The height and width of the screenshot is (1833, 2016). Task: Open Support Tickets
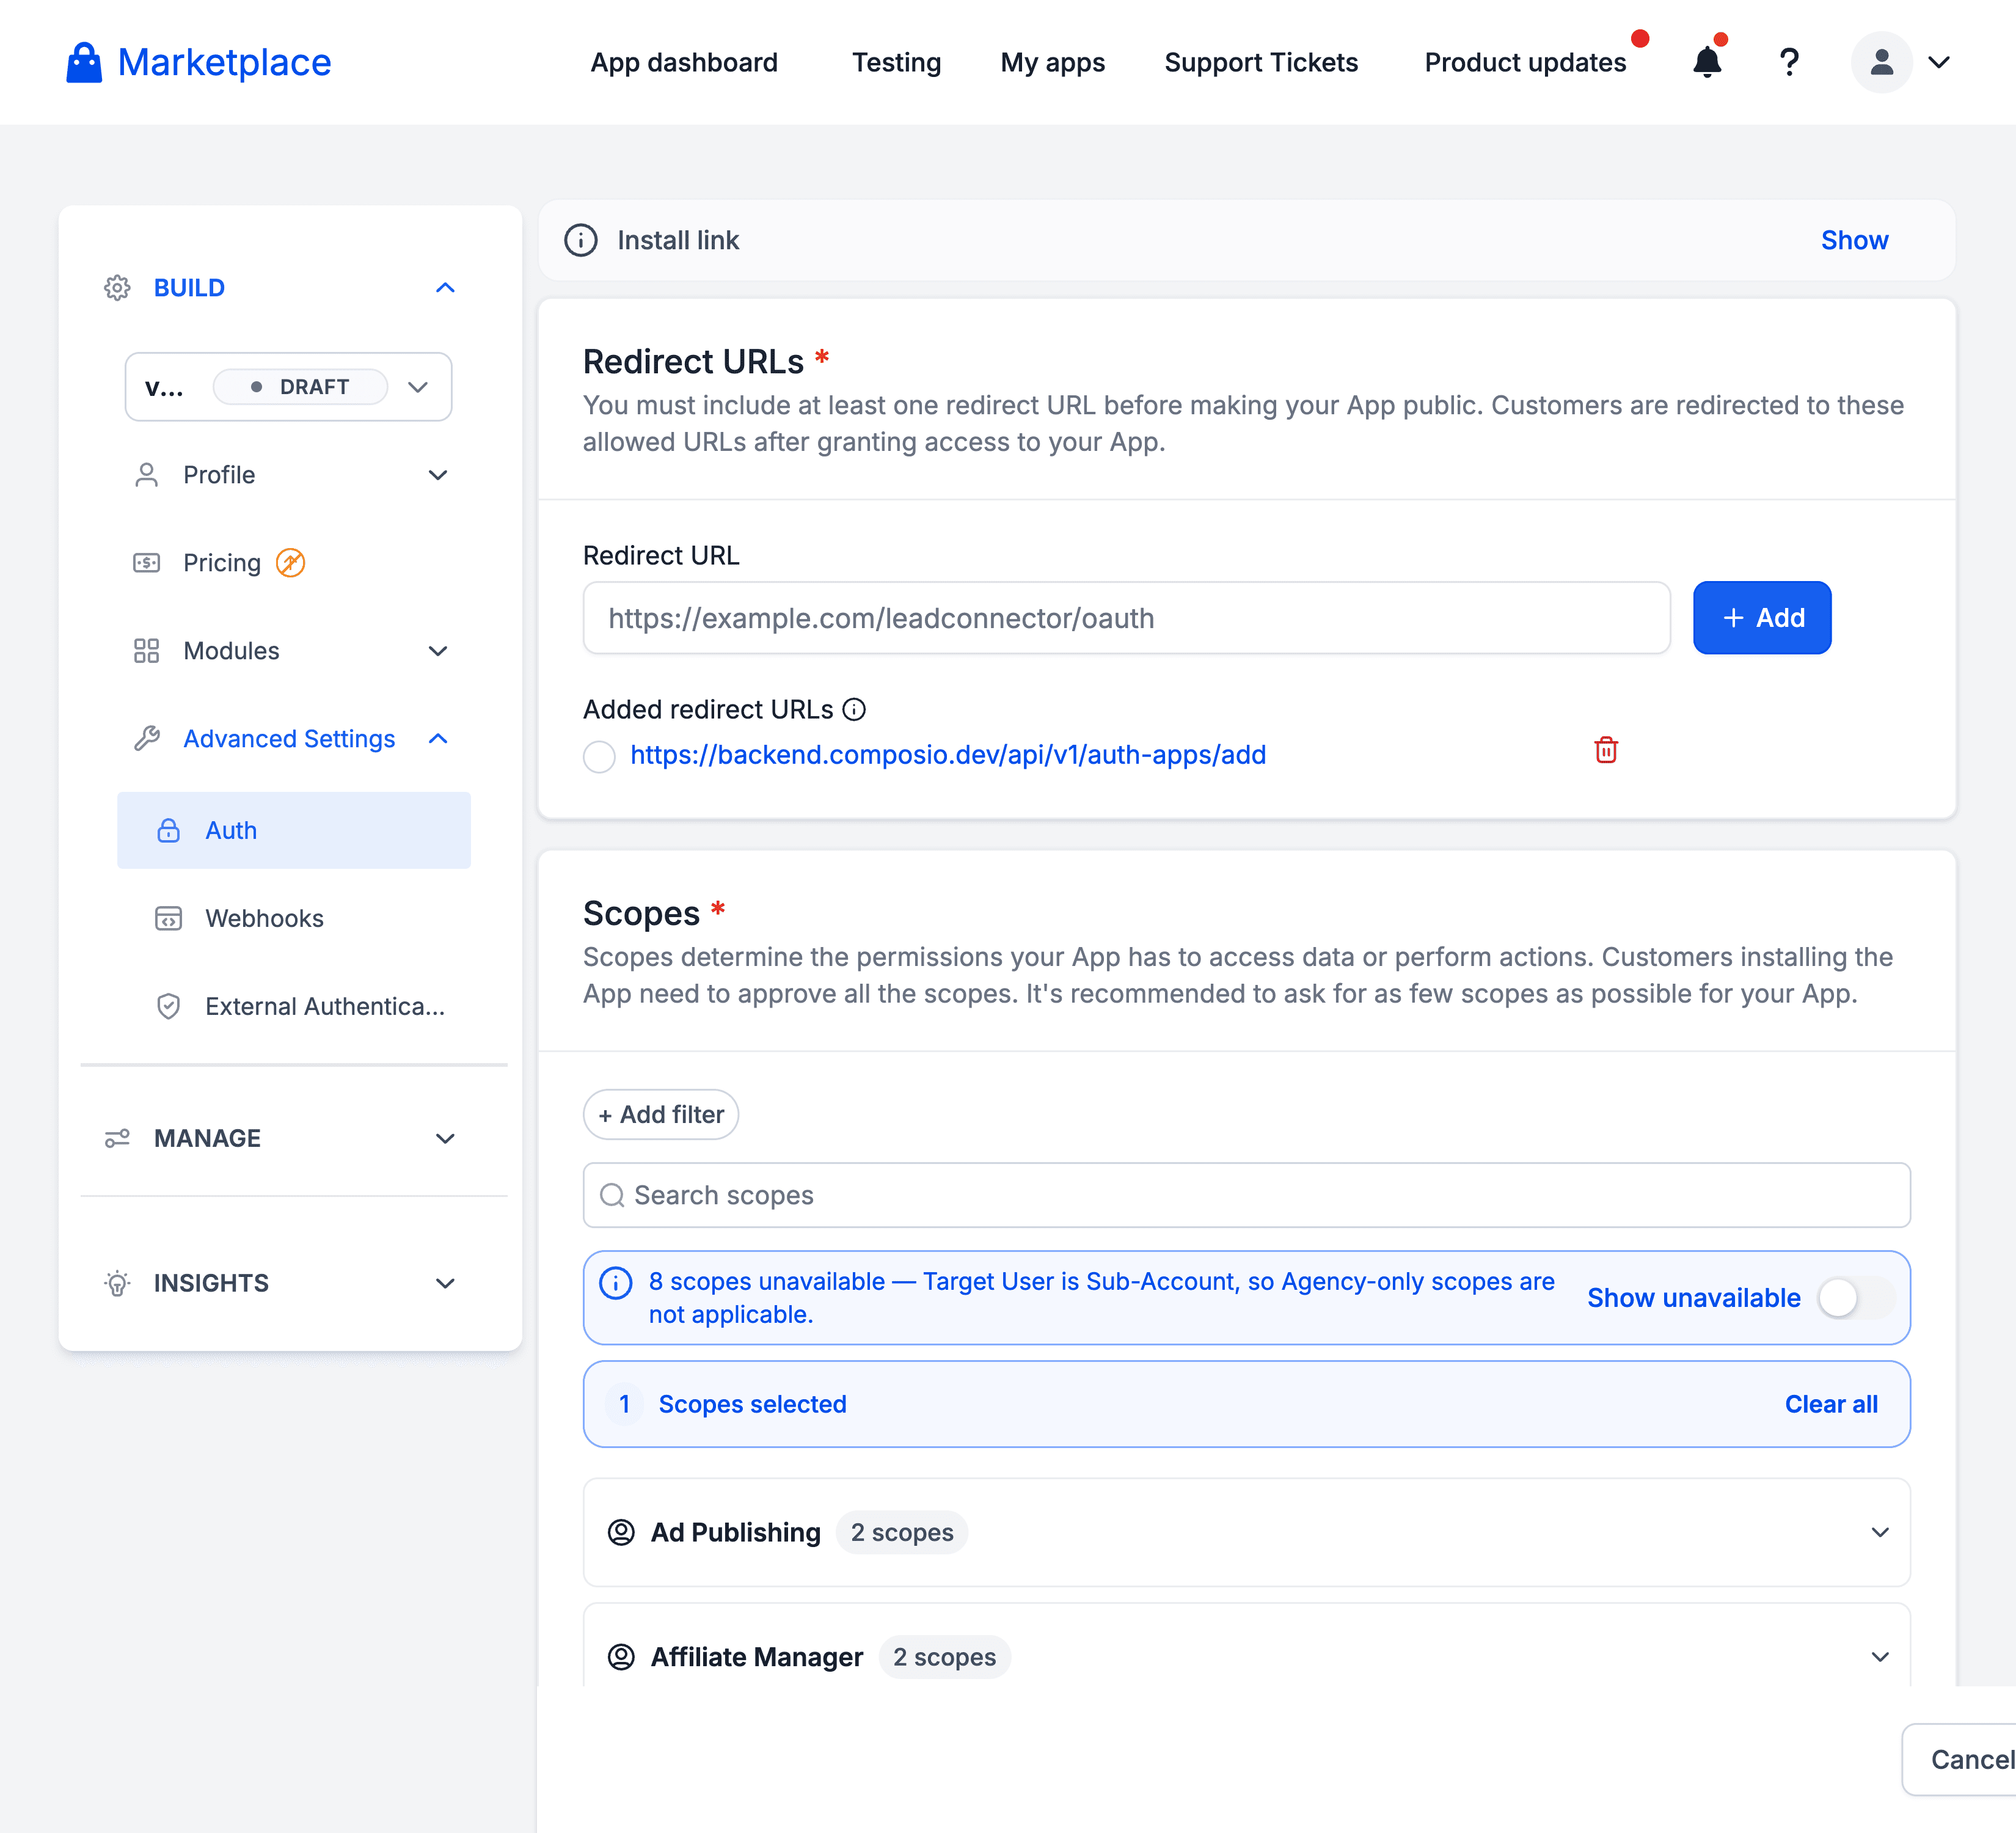(x=1261, y=62)
